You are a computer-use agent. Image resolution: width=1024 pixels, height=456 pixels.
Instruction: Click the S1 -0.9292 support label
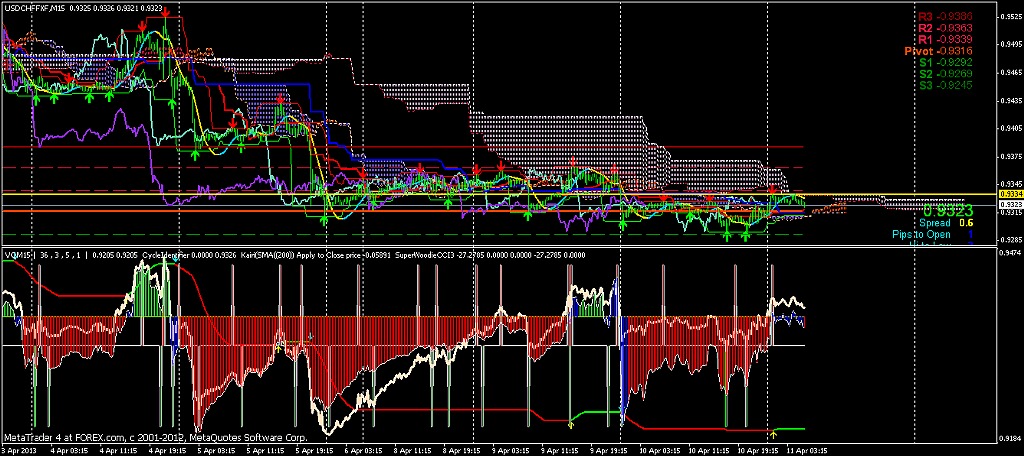click(x=946, y=63)
